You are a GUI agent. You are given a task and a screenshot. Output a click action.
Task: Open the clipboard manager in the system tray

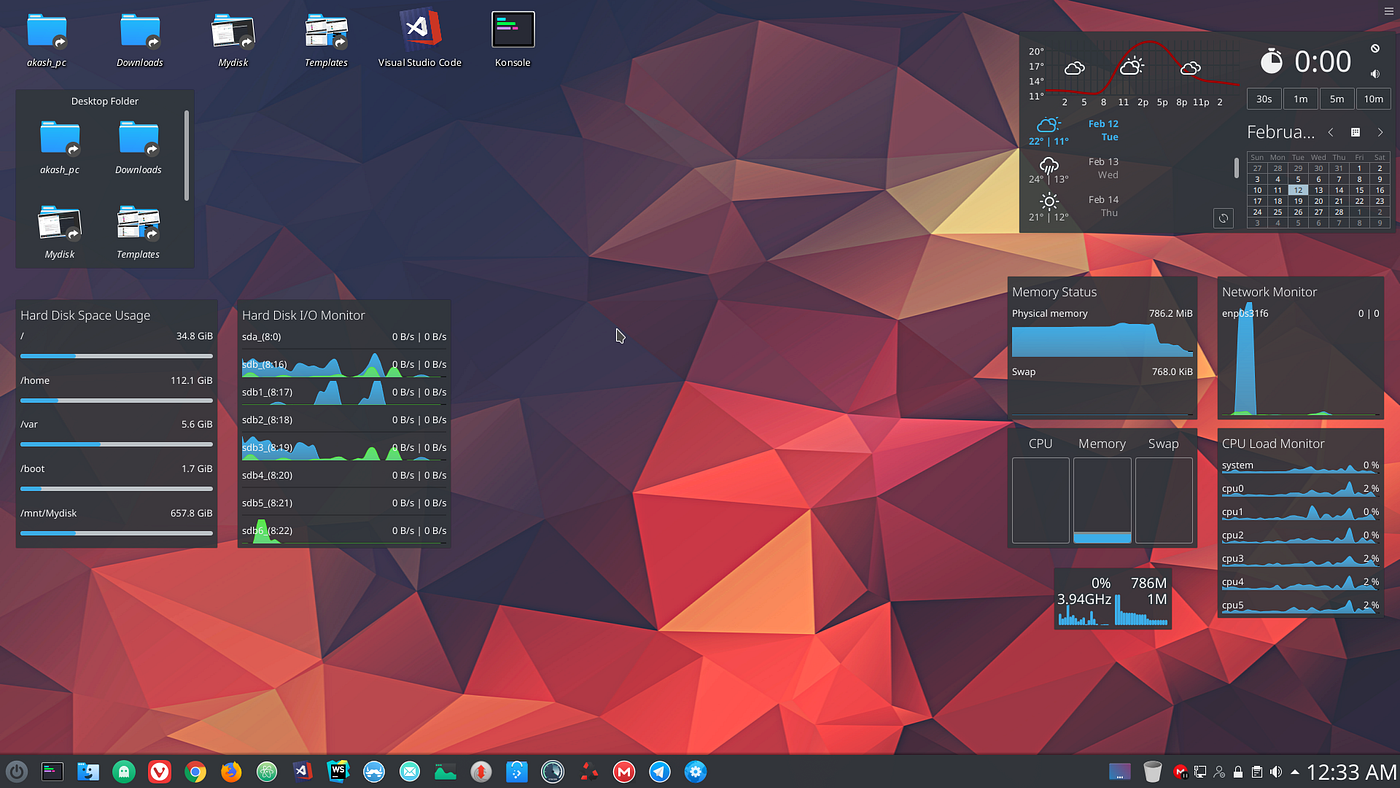(x=1258, y=771)
